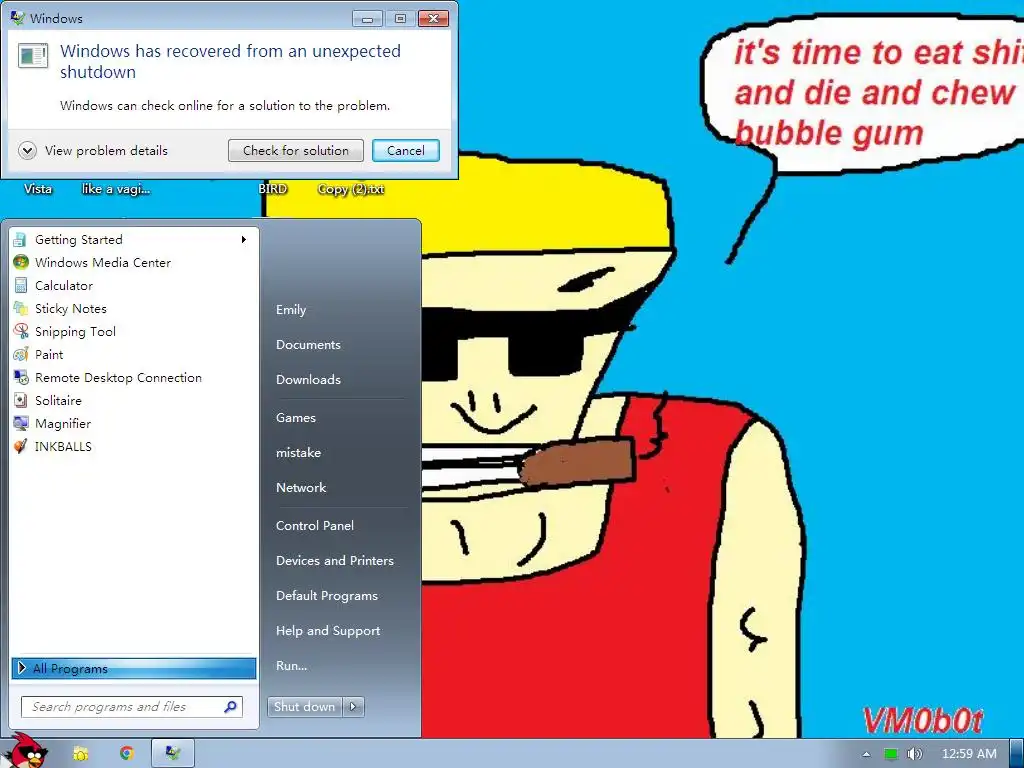Select the Windows dialog taskbar button

point(172,754)
